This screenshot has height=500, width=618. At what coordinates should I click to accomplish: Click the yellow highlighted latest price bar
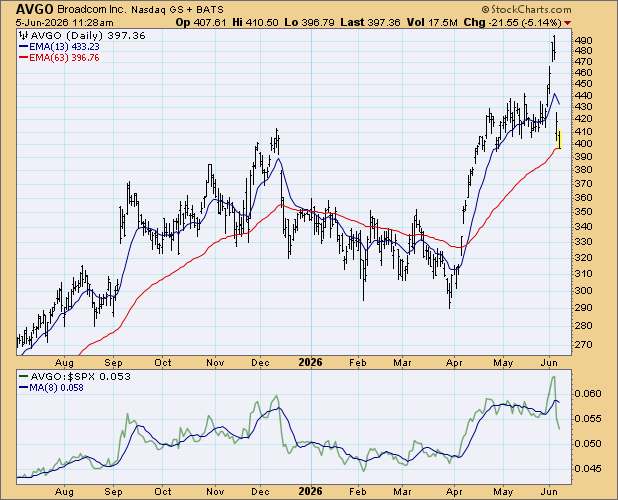(x=559, y=140)
